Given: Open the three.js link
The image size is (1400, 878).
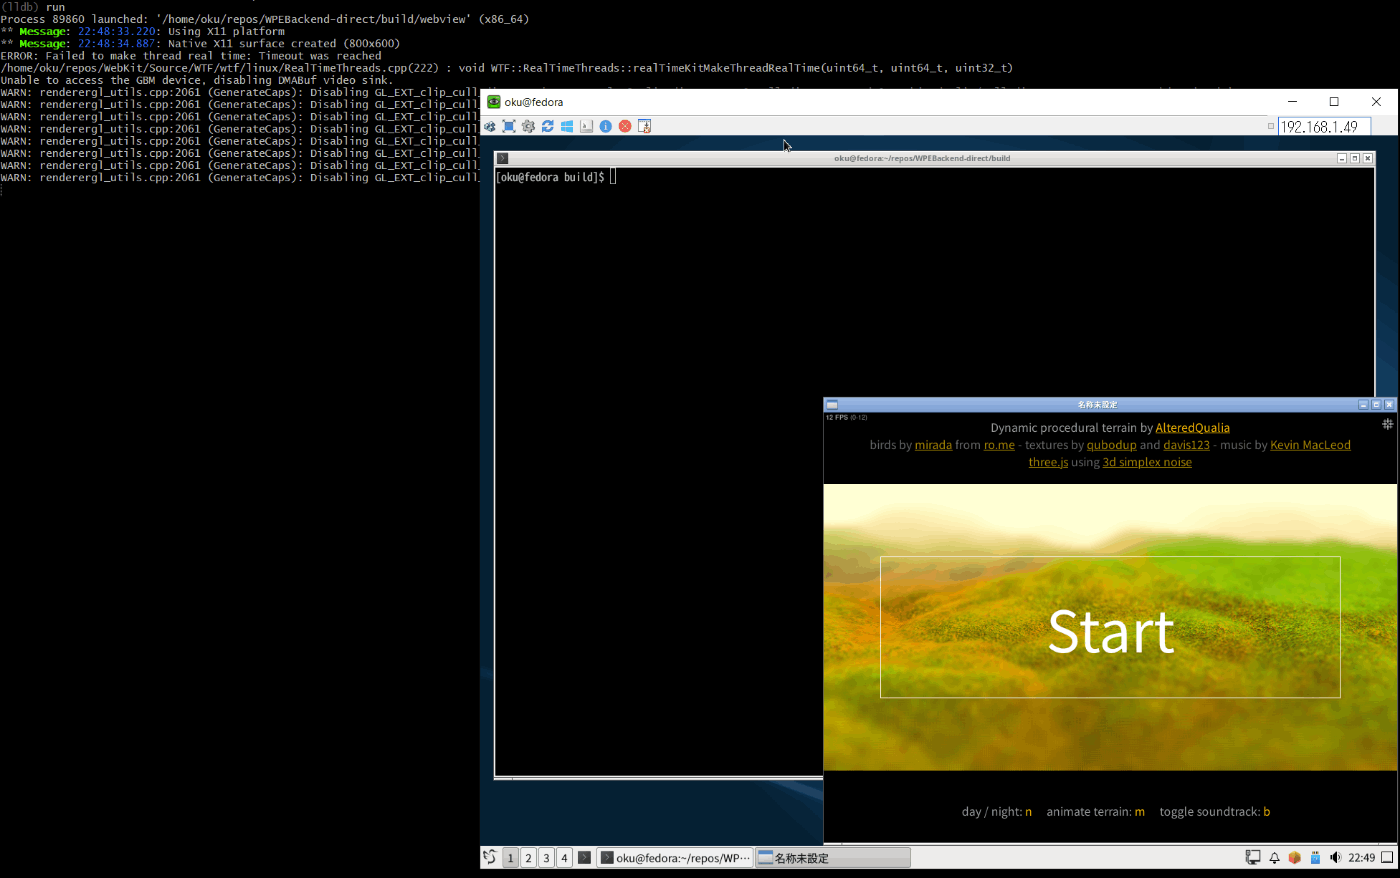Looking at the screenshot, I should click(1048, 462).
